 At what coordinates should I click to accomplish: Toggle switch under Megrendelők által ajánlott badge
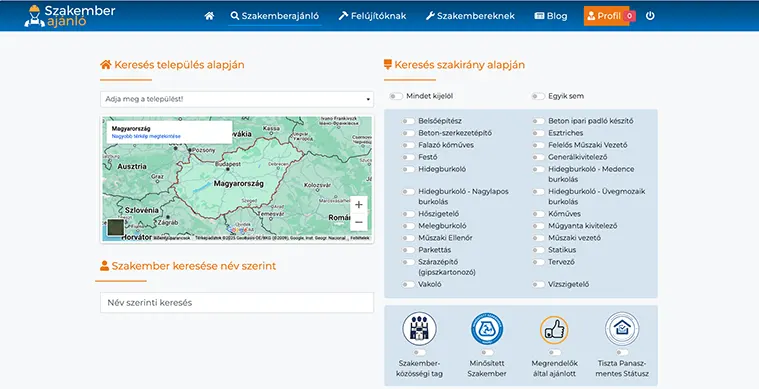(x=554, y=353)
